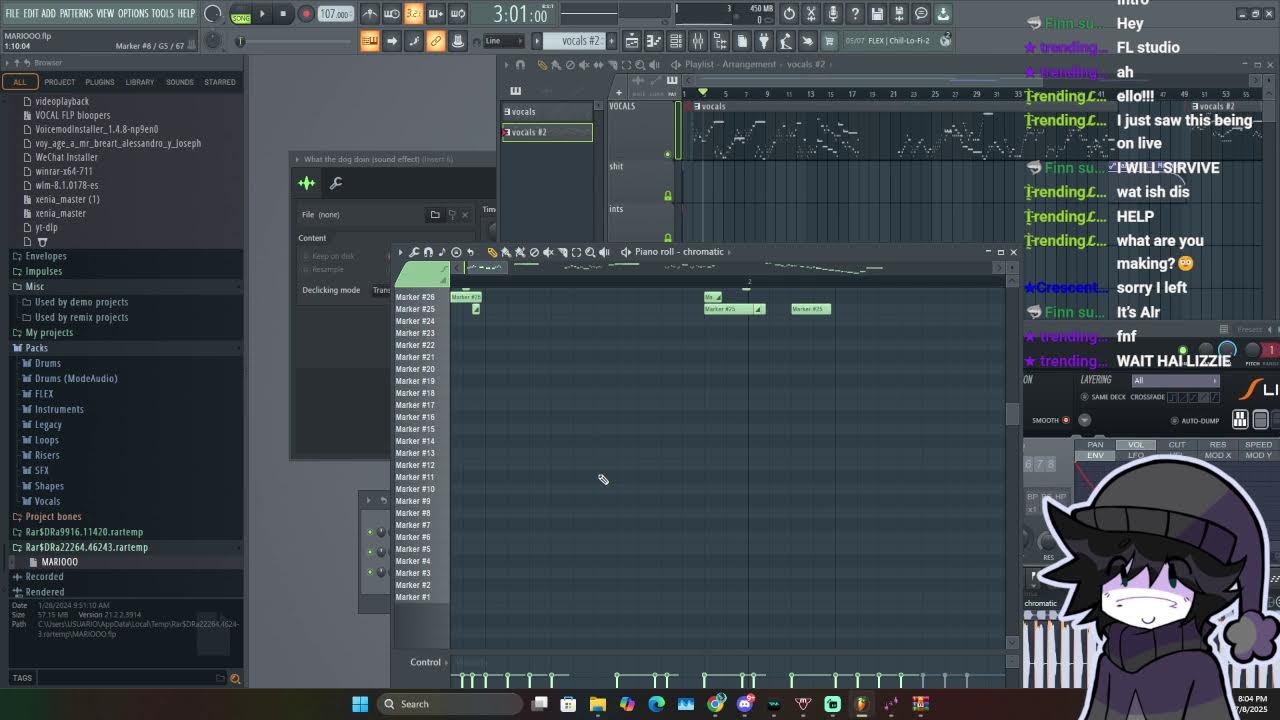Open the playlist view icon

(632, 41)
